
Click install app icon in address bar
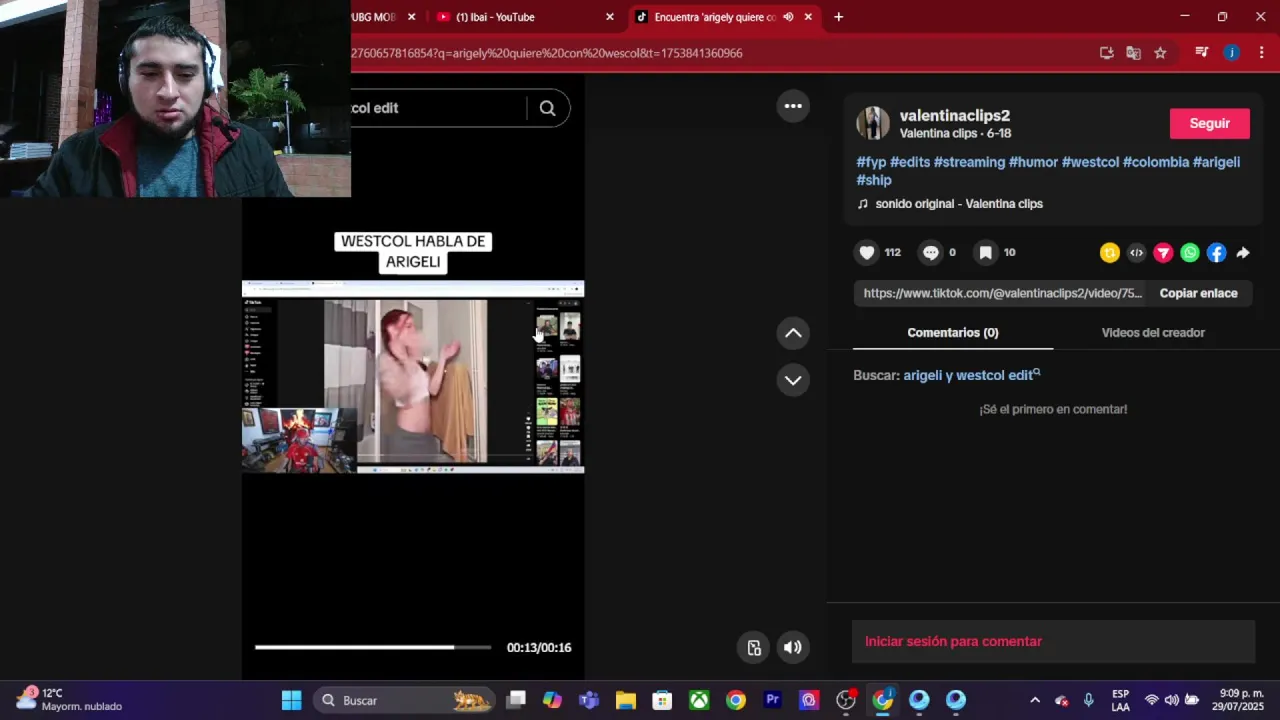pyautogui.click(x=1106, y=53)
